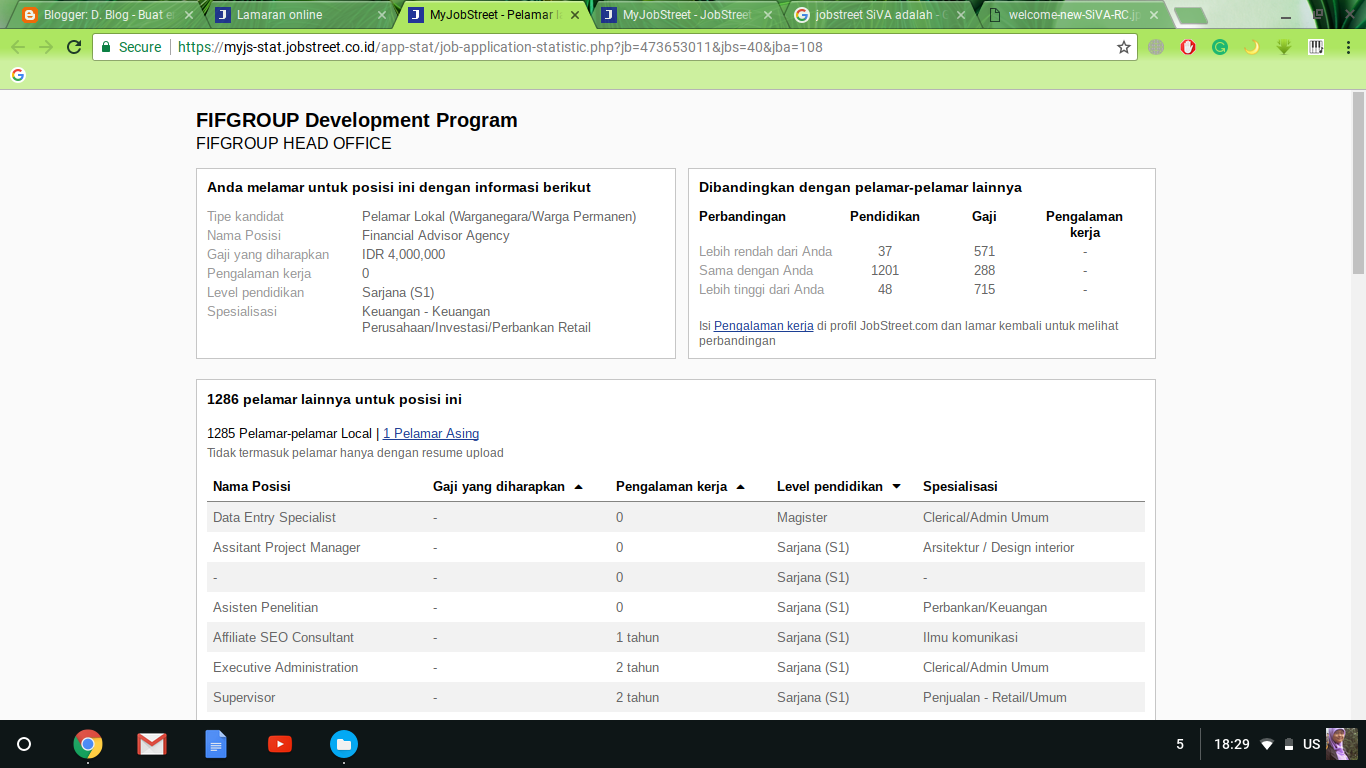Open Chrome from the shelf
This screenshot has height=768, width=1366.
point(88,744)
